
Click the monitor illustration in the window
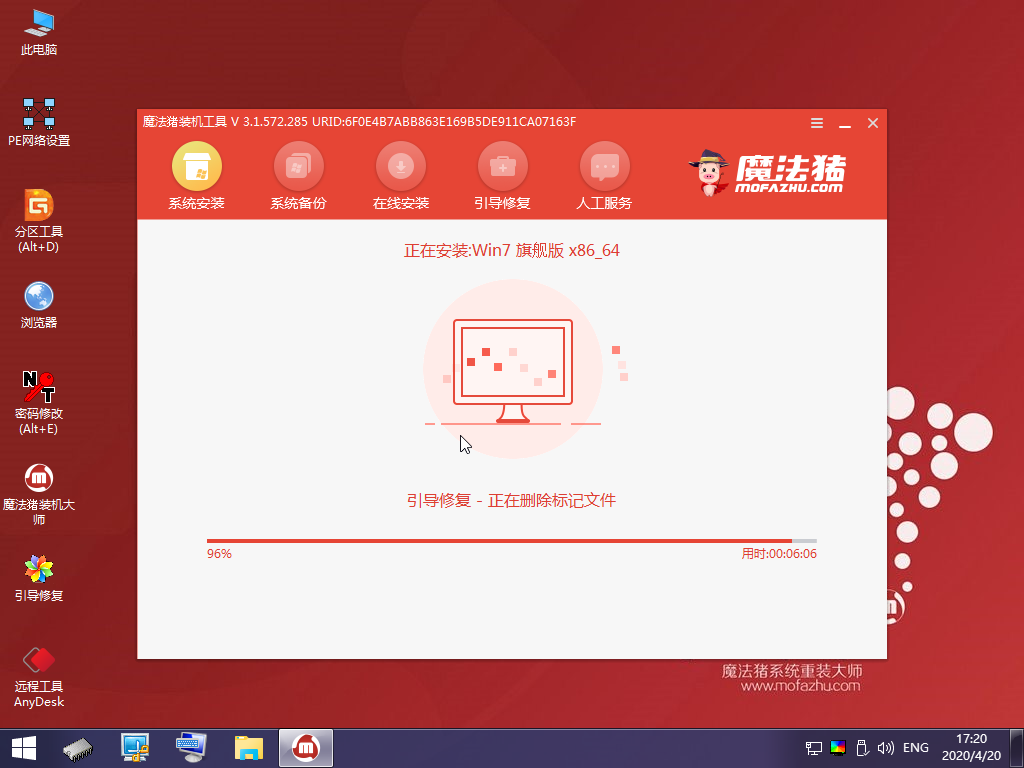click(x=513, y=370)
